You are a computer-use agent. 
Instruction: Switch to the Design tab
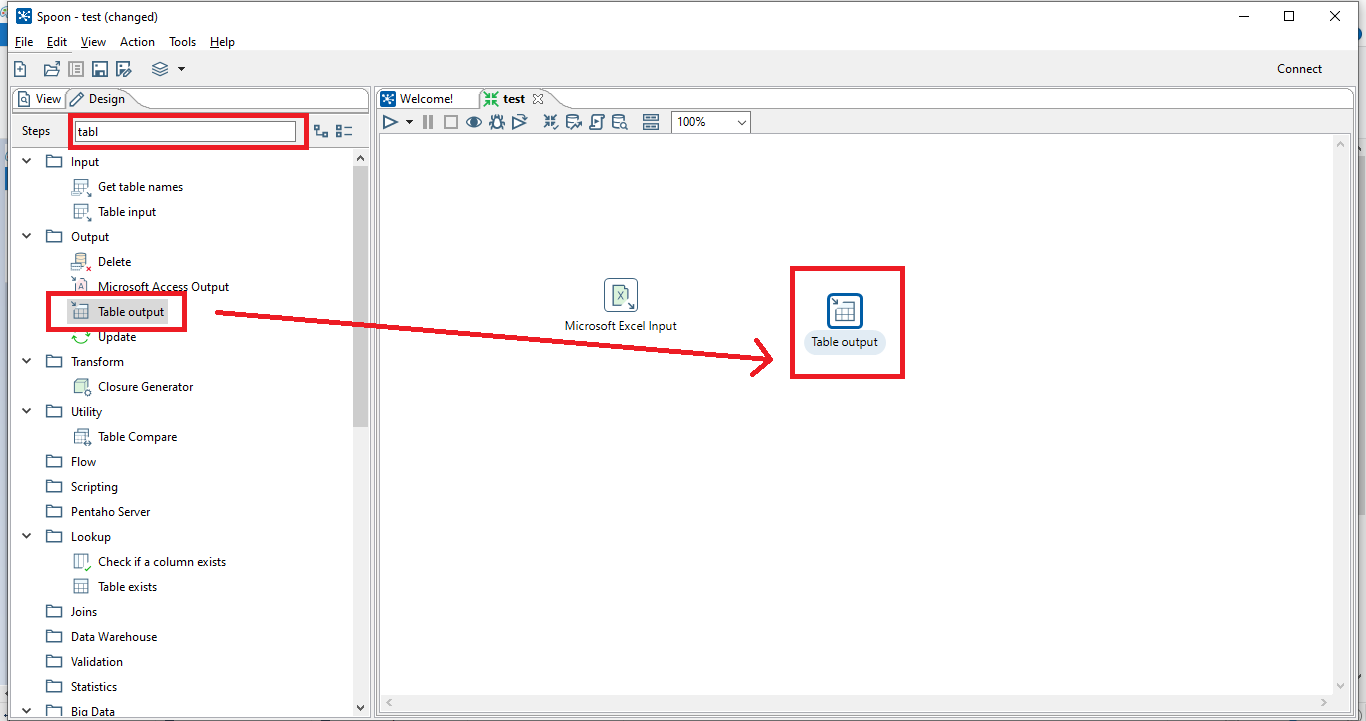pyautogui.click(x=98, y=99)
